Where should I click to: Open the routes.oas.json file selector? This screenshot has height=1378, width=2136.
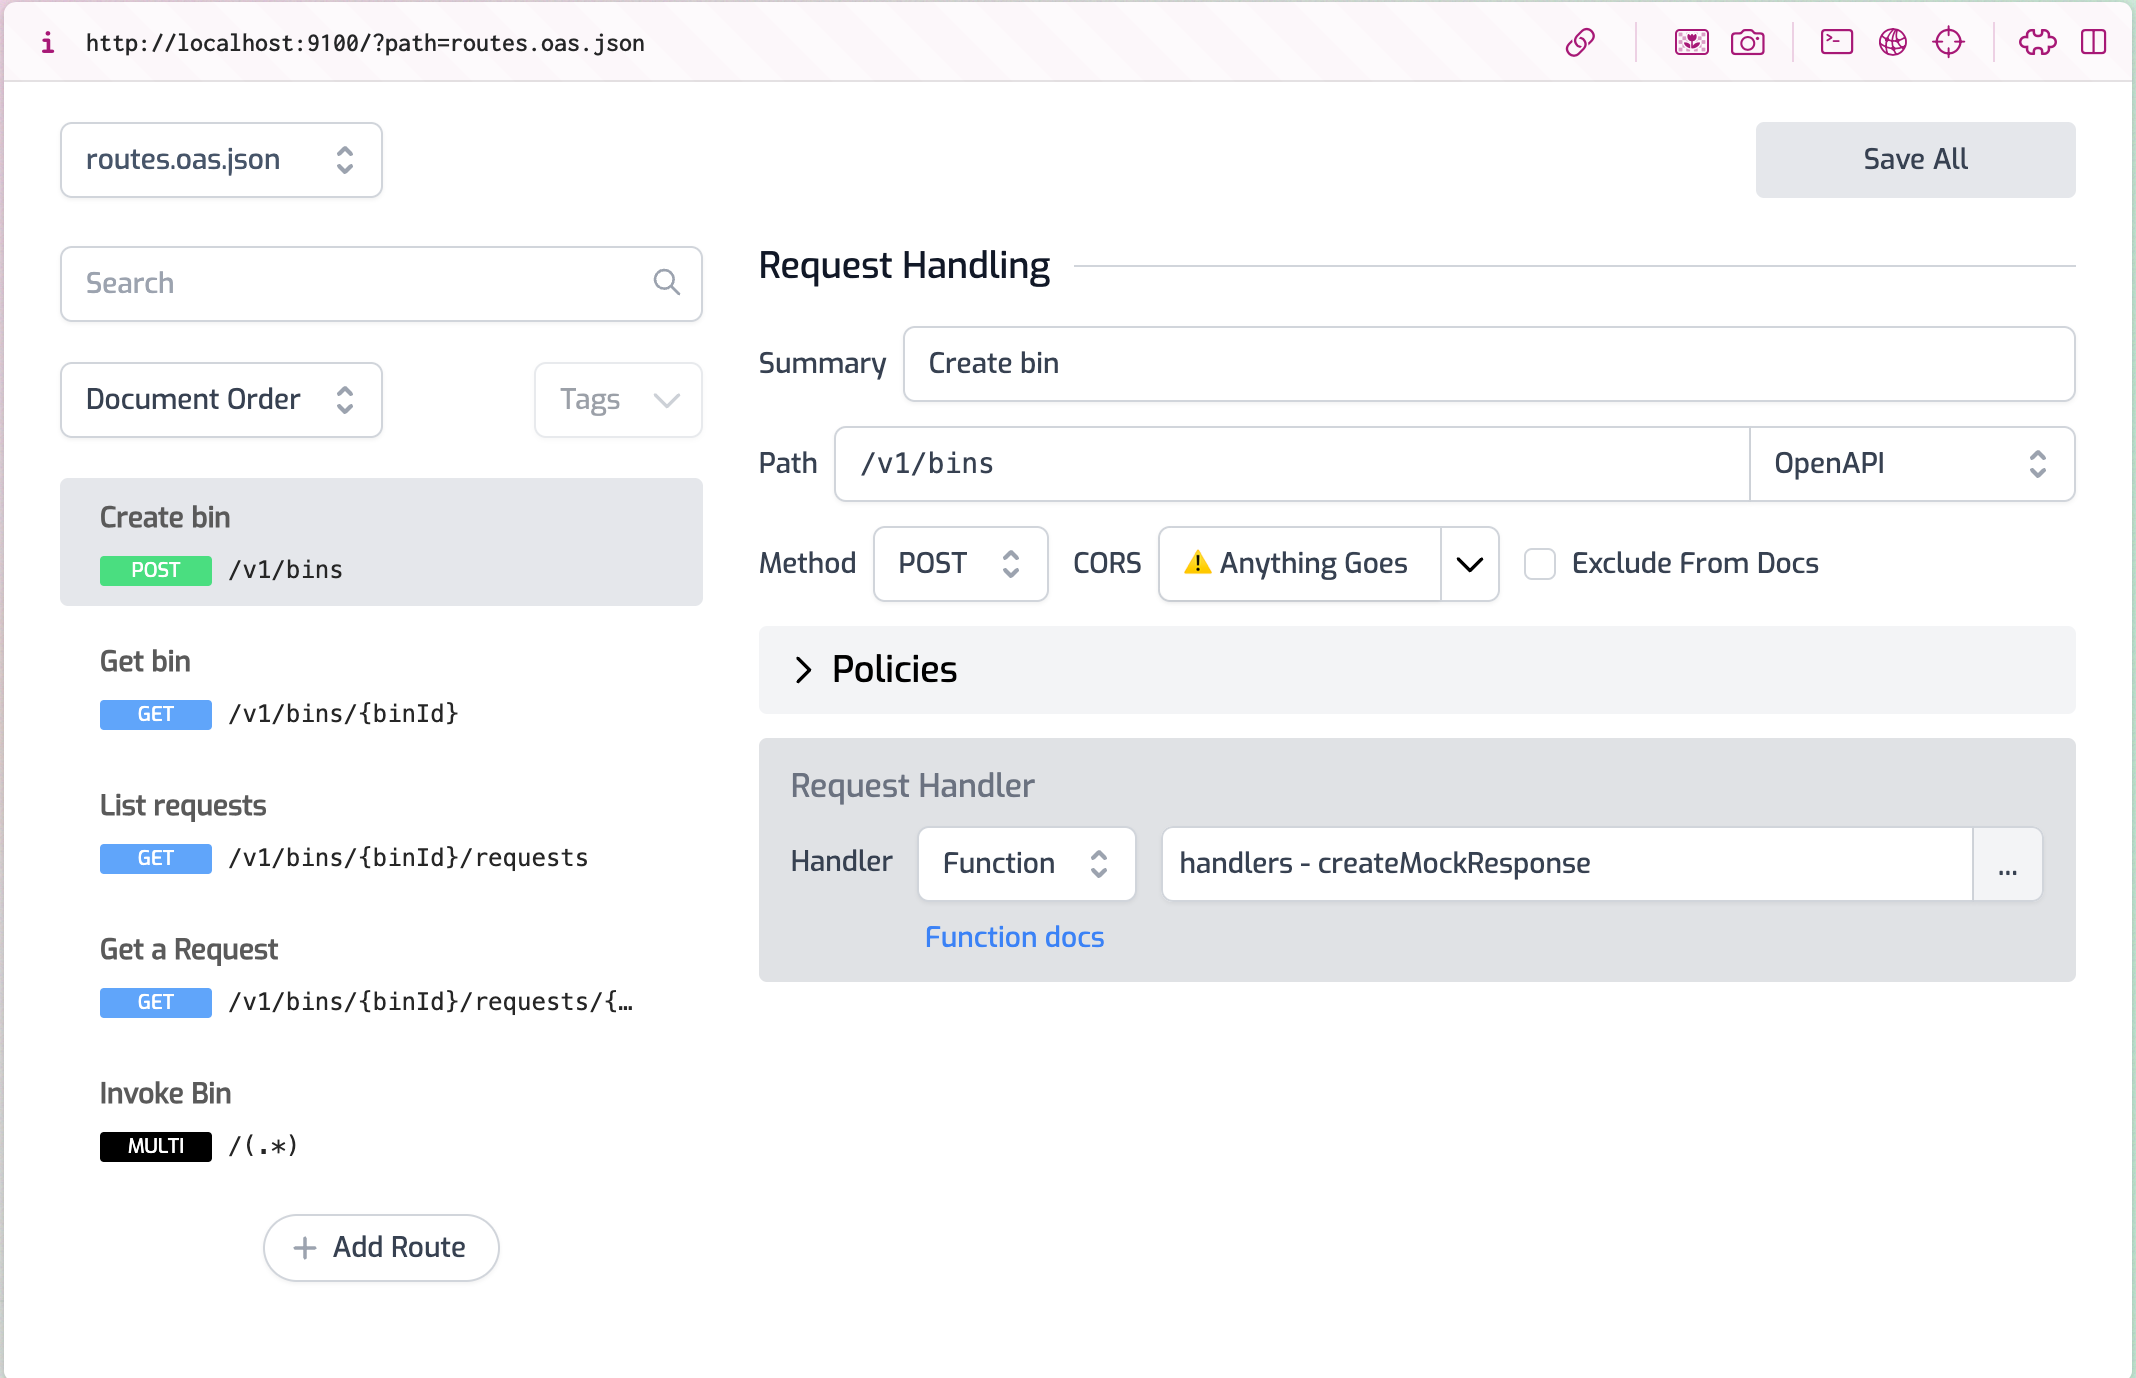(221, 160)
